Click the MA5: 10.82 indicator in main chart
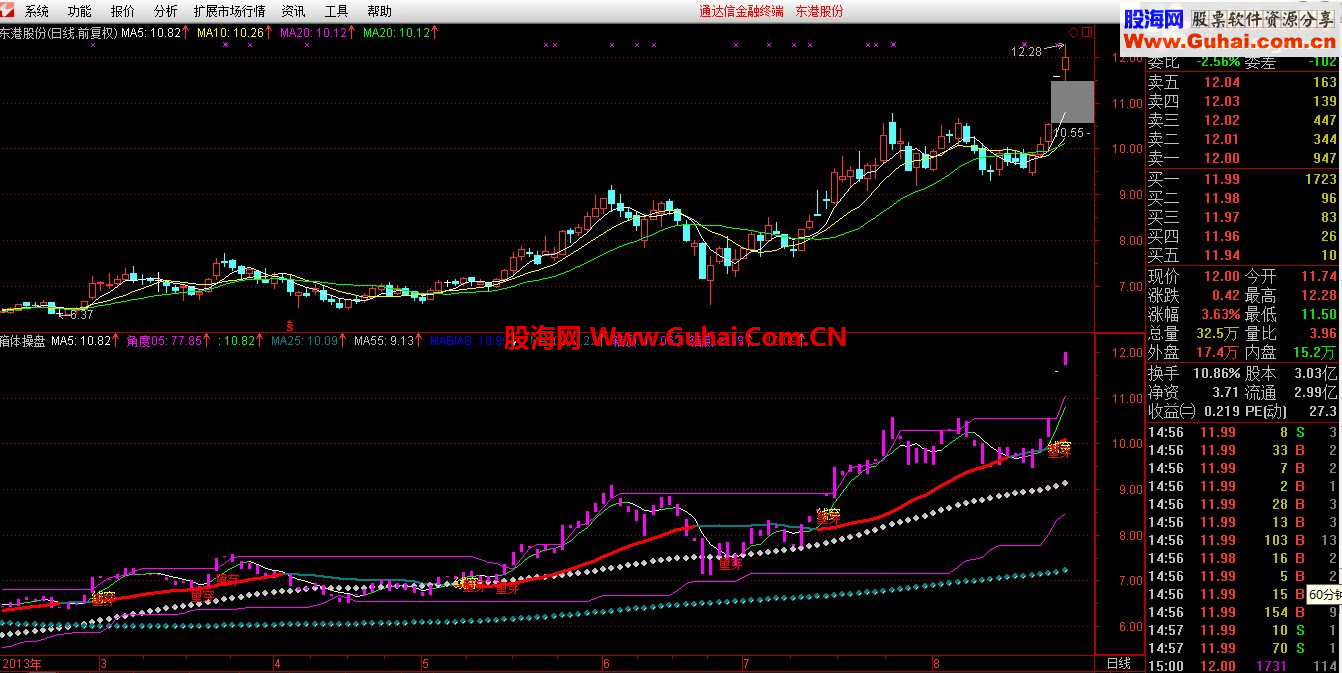This screenshot has width=1342, height=673. 153,33
